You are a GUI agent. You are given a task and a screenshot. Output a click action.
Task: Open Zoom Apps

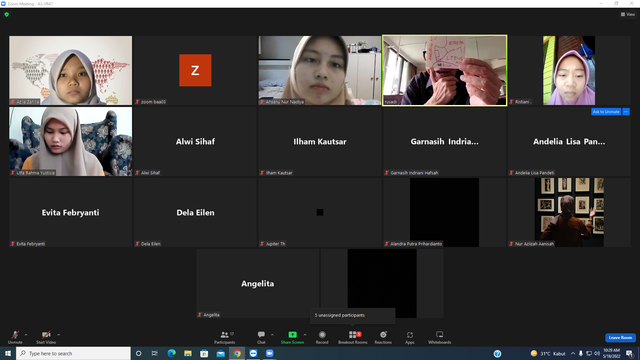click(410, 337)
